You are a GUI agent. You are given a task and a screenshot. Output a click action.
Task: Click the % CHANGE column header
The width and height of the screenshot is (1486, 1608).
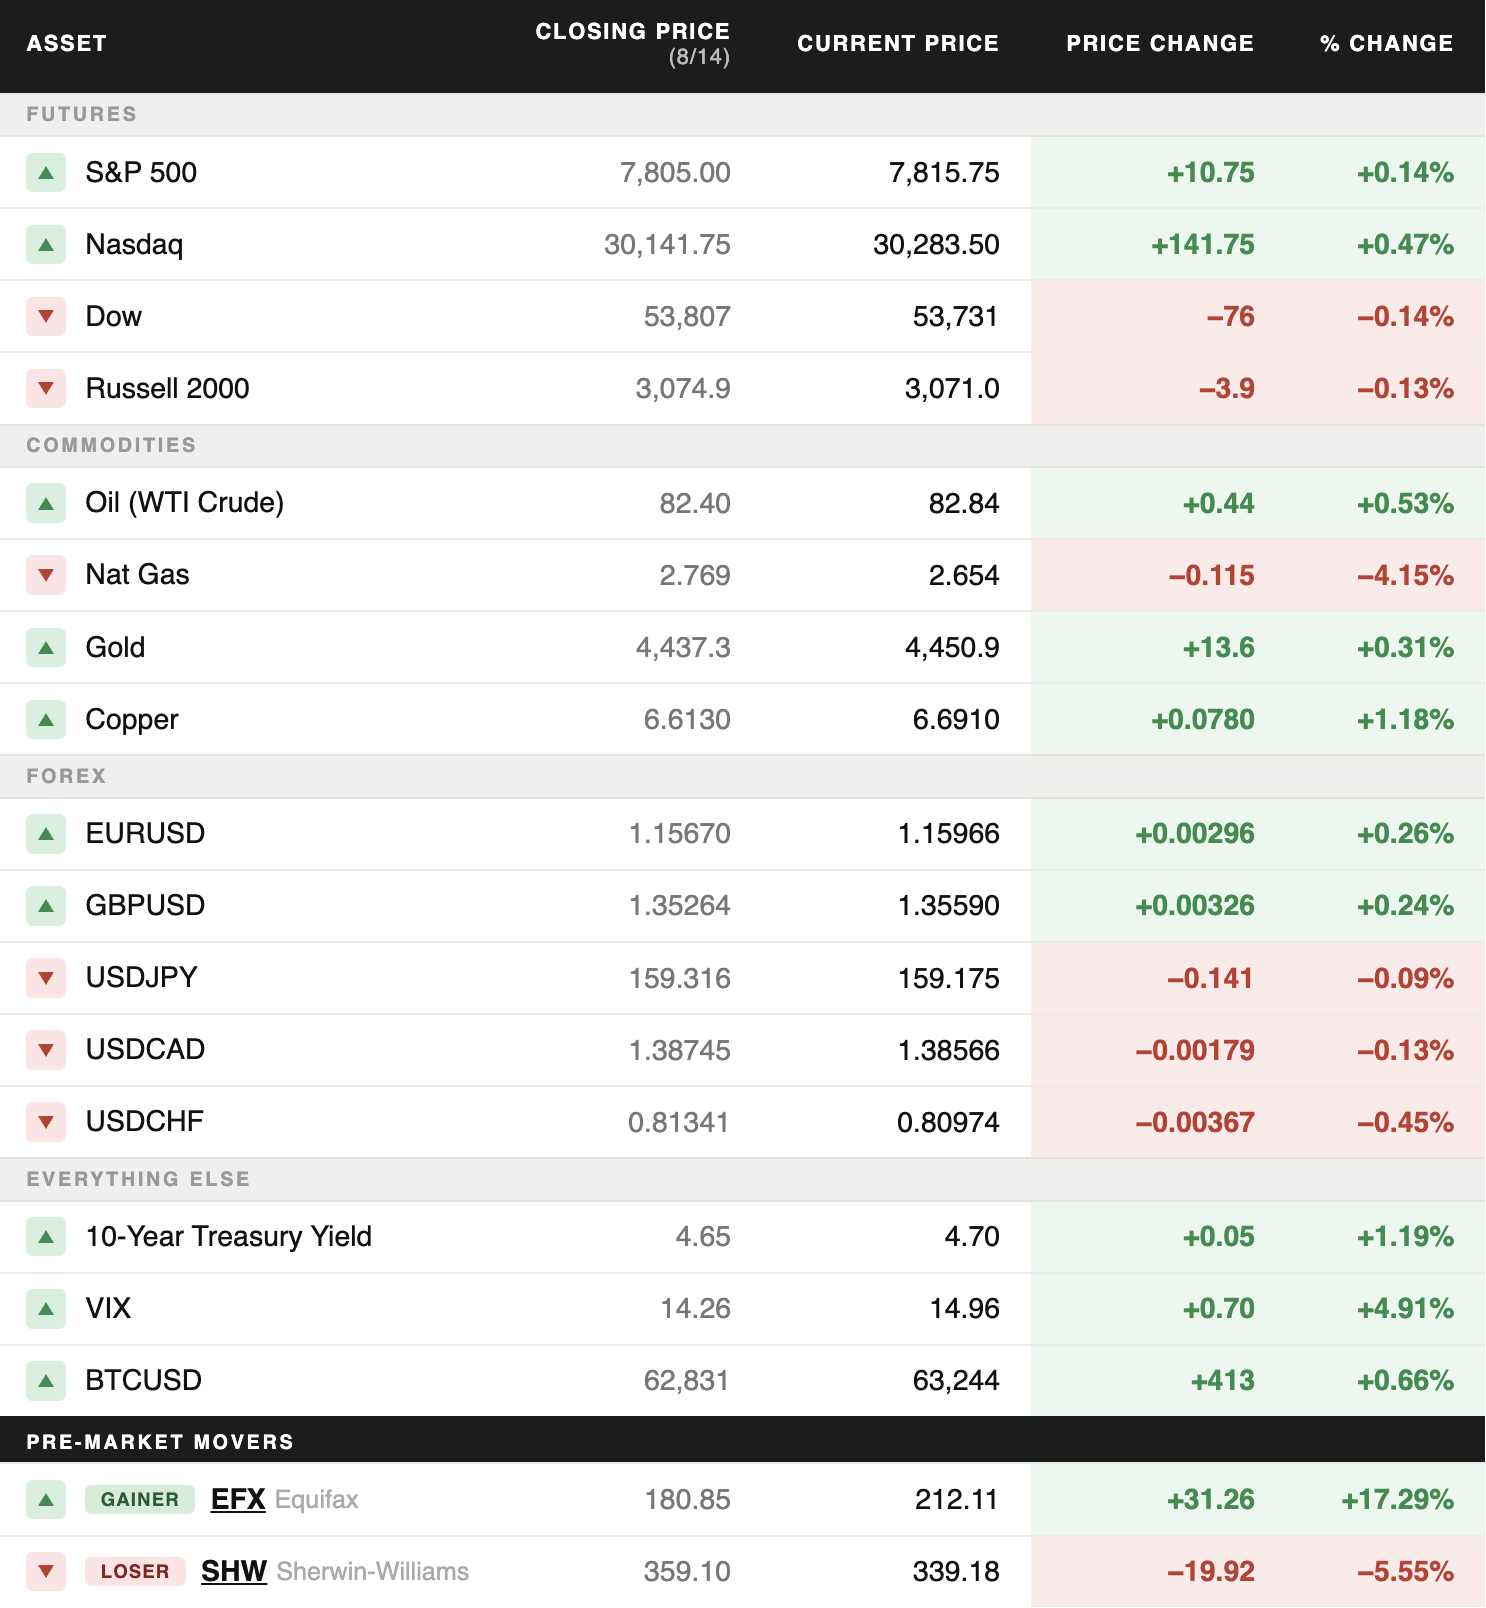pos(1386,43)
